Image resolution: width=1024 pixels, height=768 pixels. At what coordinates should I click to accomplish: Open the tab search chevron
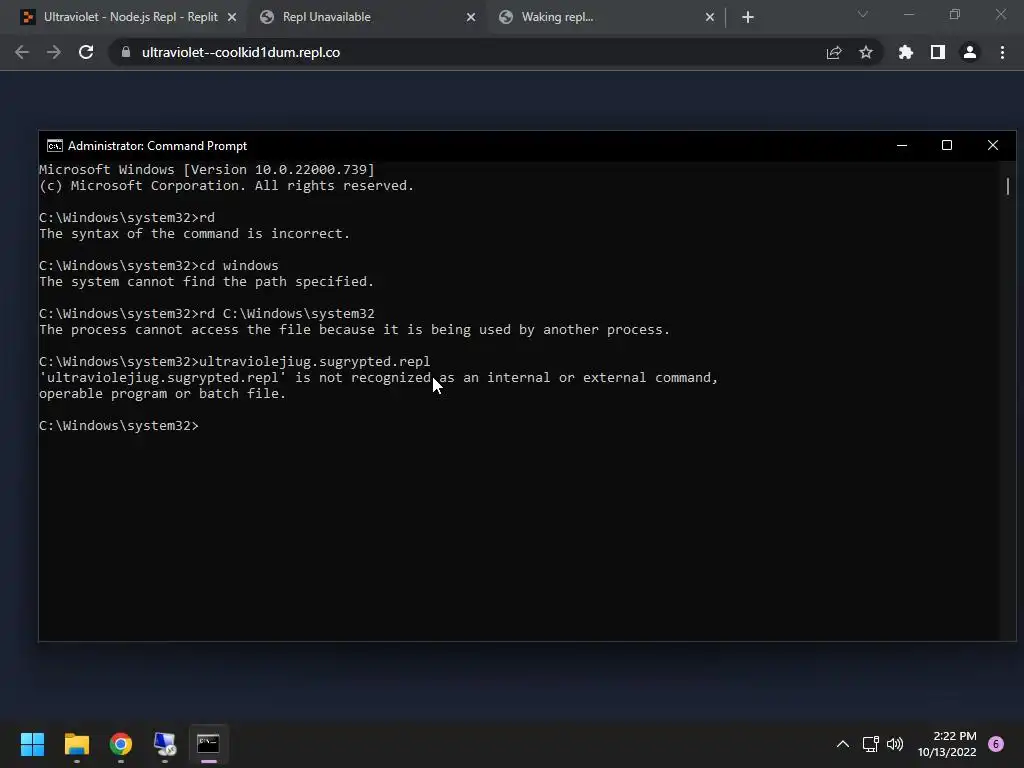(x=863, y=14)
